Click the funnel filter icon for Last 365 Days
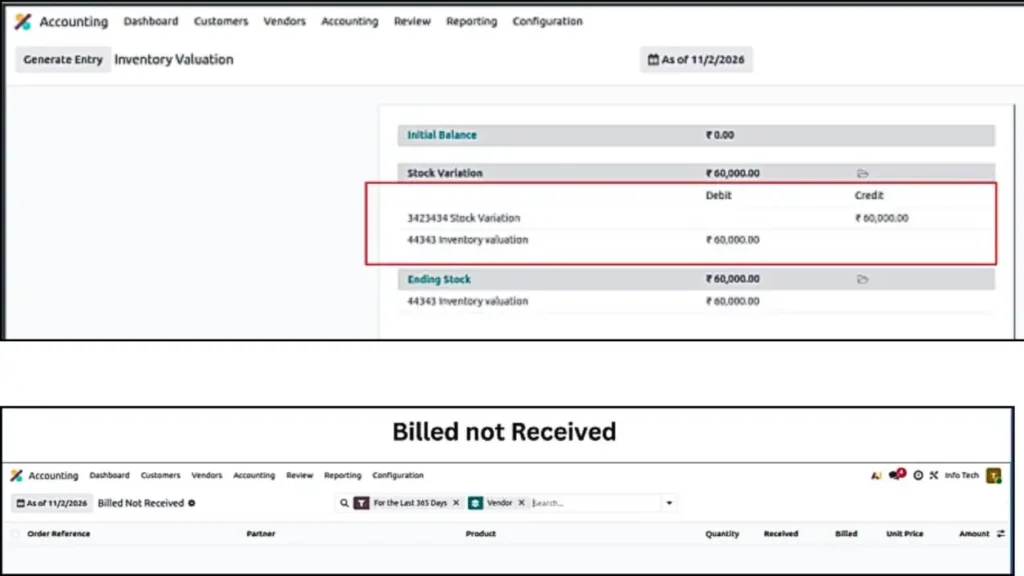Screen dimensions: 1024x576 pyautogui.click(x=361, y=503)
